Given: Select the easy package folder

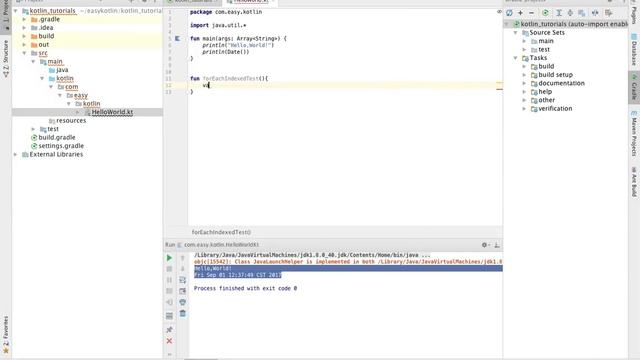Looking at the screenshot, I should [81, 95].
